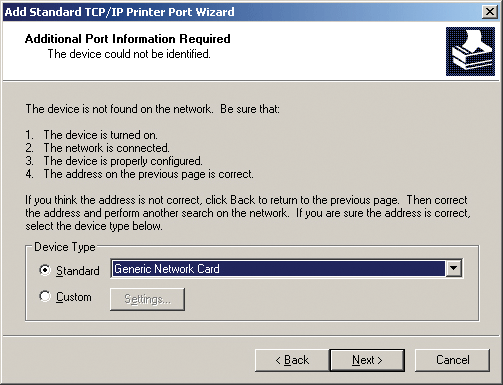Click 'The device could not be identified' subtitle

[129, 54]
